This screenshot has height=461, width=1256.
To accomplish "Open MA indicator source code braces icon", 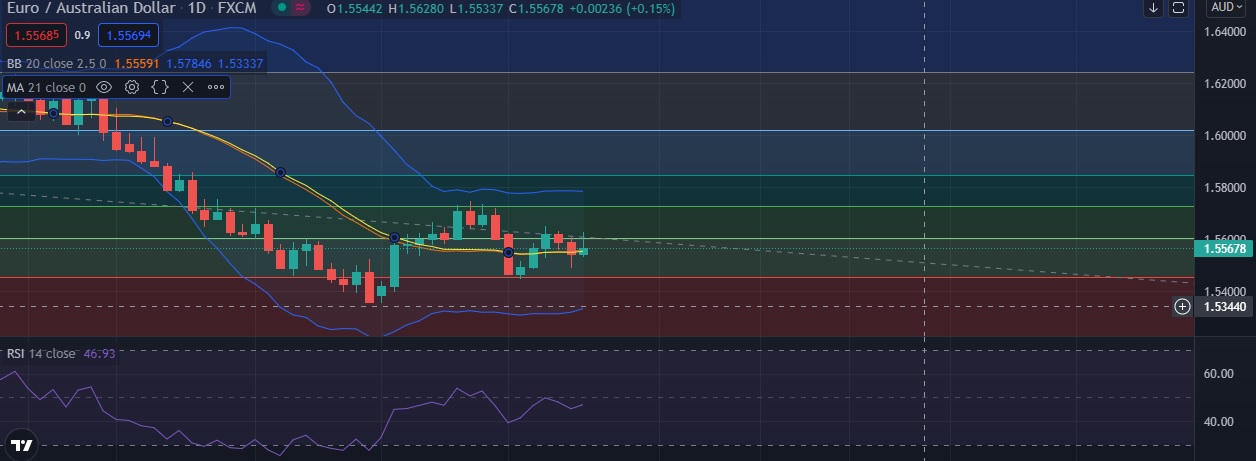I will pyautogui.click(x=159, y=87).
